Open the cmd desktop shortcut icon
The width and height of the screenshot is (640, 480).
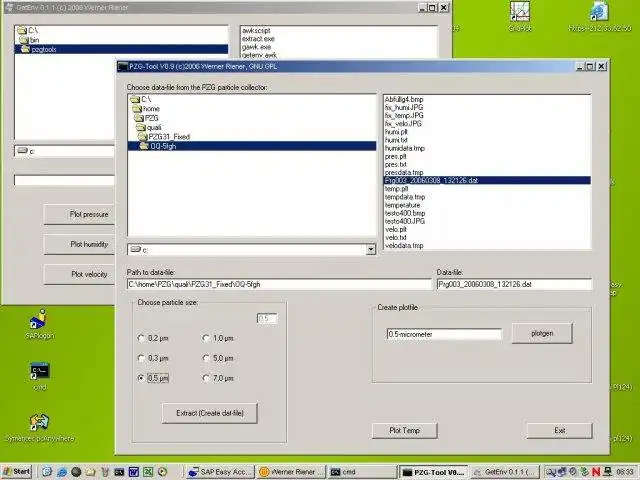click(x=40, y=376)
